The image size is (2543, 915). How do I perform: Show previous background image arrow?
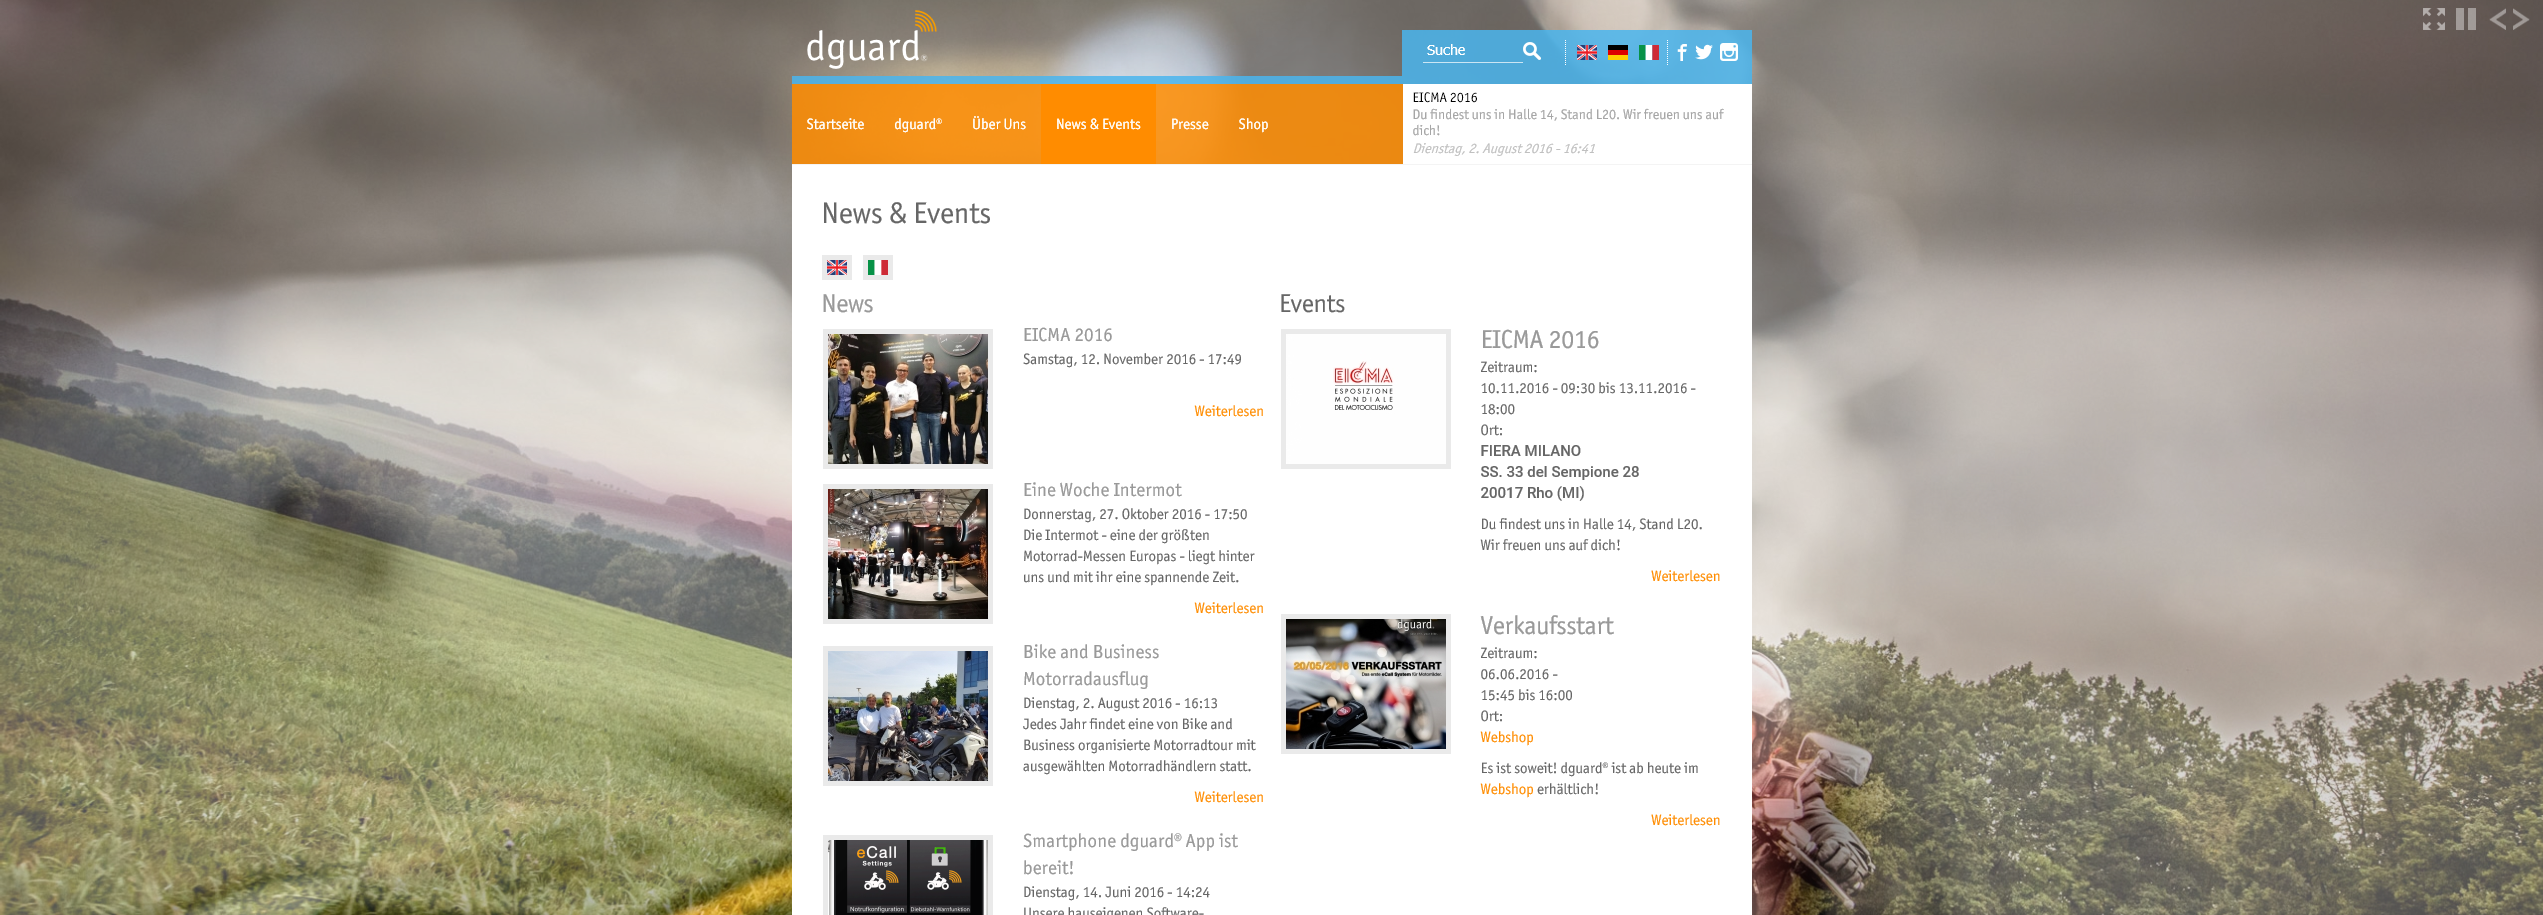(x=2498, y=19)
